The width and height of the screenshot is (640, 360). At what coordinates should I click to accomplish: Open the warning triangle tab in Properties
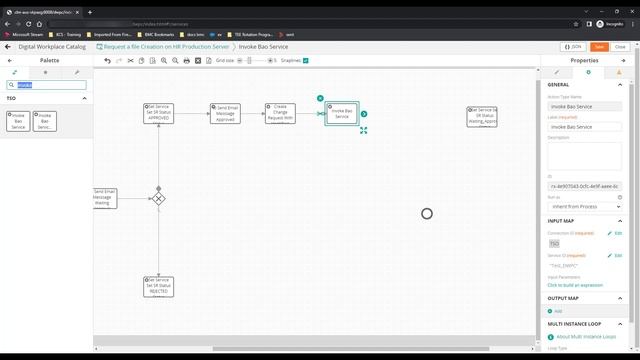click(619, 72)
